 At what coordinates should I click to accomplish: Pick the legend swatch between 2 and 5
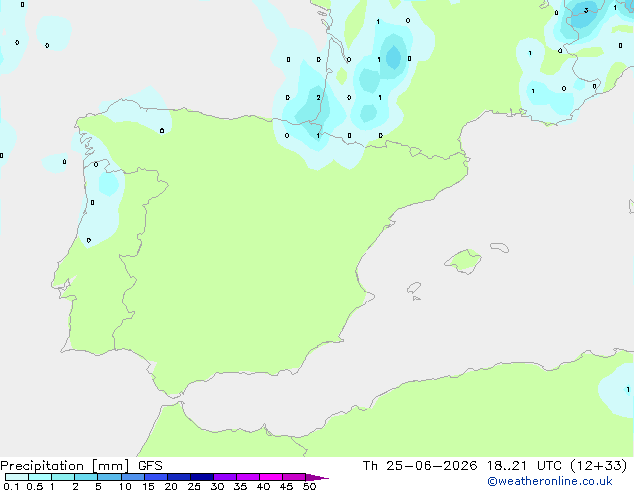[86, 477]
